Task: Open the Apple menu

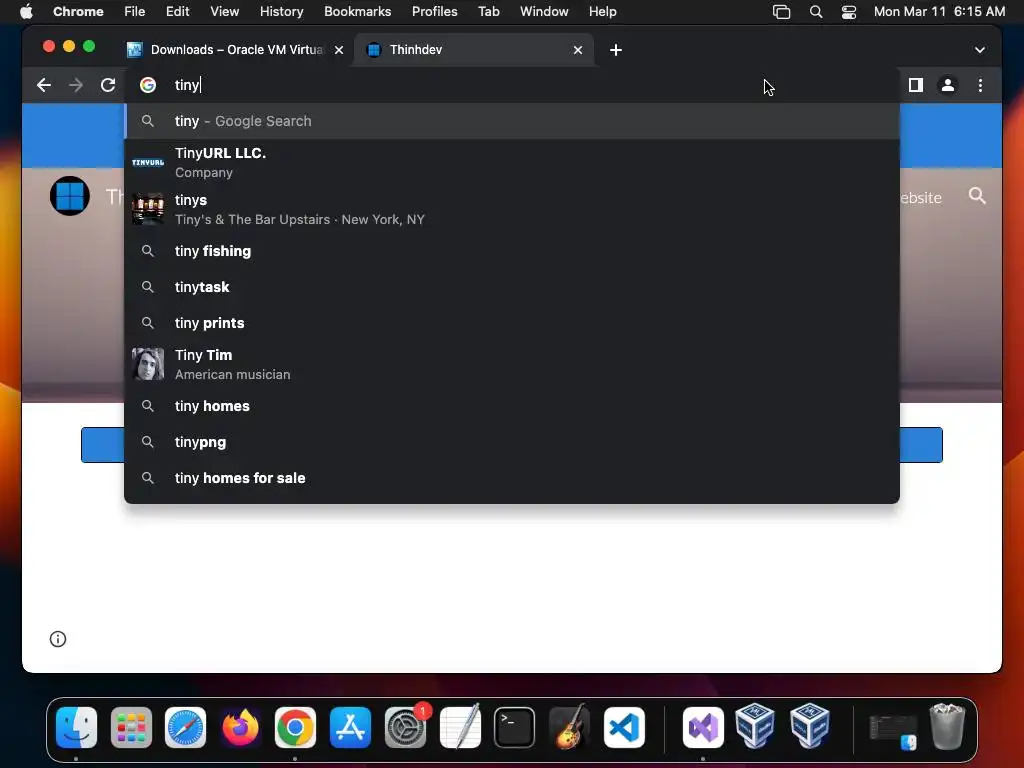Action: pyautogui.click(x=26, y=11)
